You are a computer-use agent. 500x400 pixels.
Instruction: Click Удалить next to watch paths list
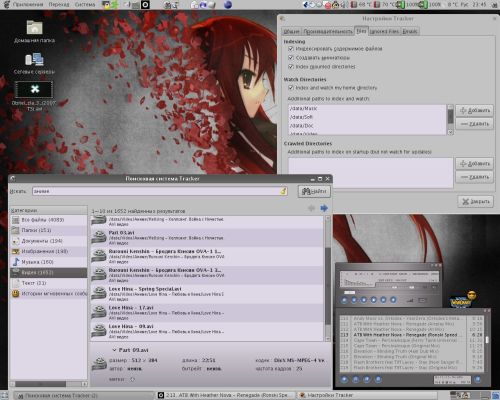[475, 124]
